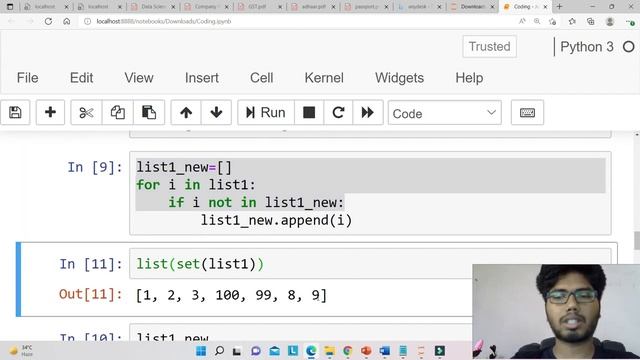
Task: Open the View menu
Action: tap(139, 78)
